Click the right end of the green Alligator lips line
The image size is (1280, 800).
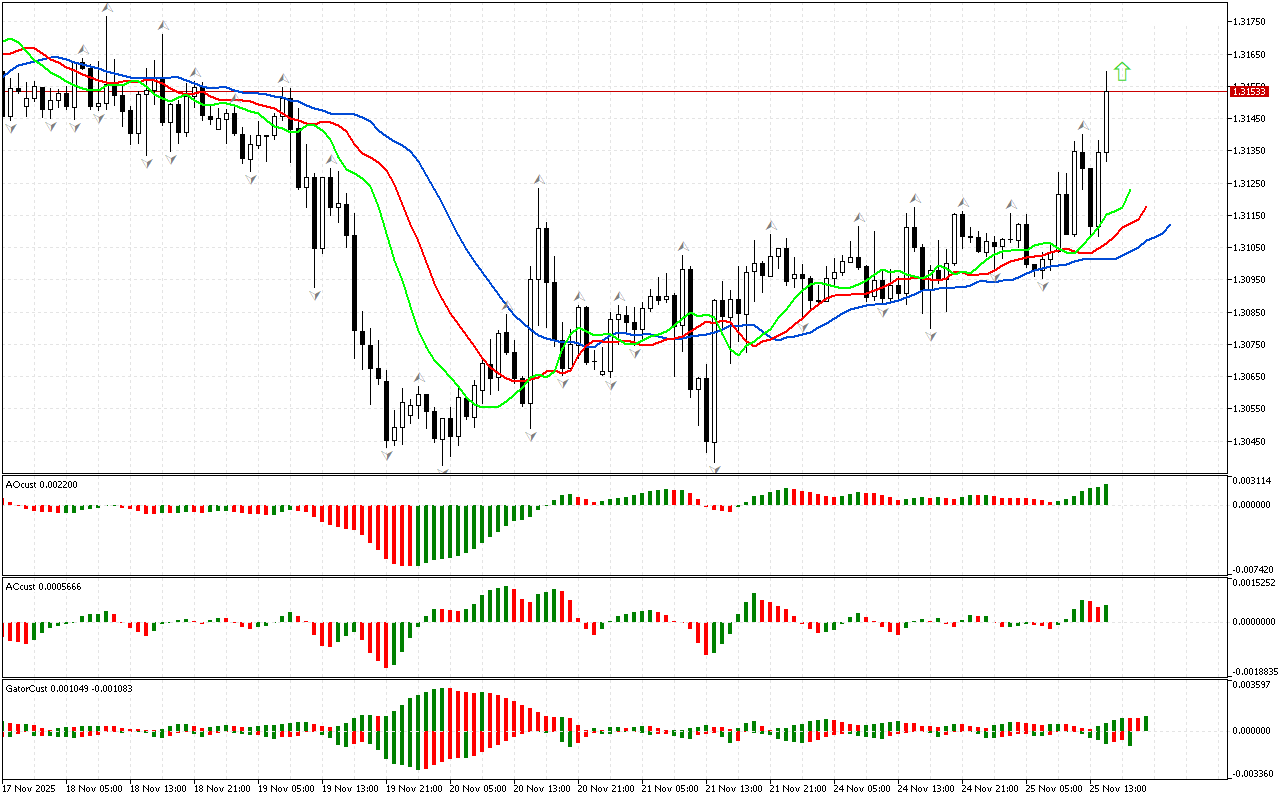pyautogui.click(x=1129, y=190)
